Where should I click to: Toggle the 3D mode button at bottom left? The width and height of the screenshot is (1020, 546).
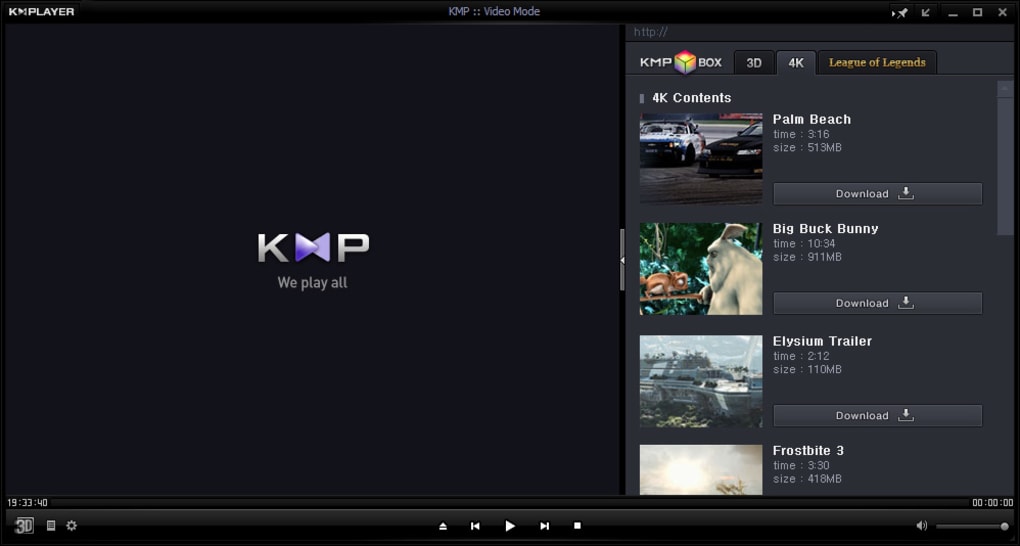pyautogui.click(x=24, y=525)
